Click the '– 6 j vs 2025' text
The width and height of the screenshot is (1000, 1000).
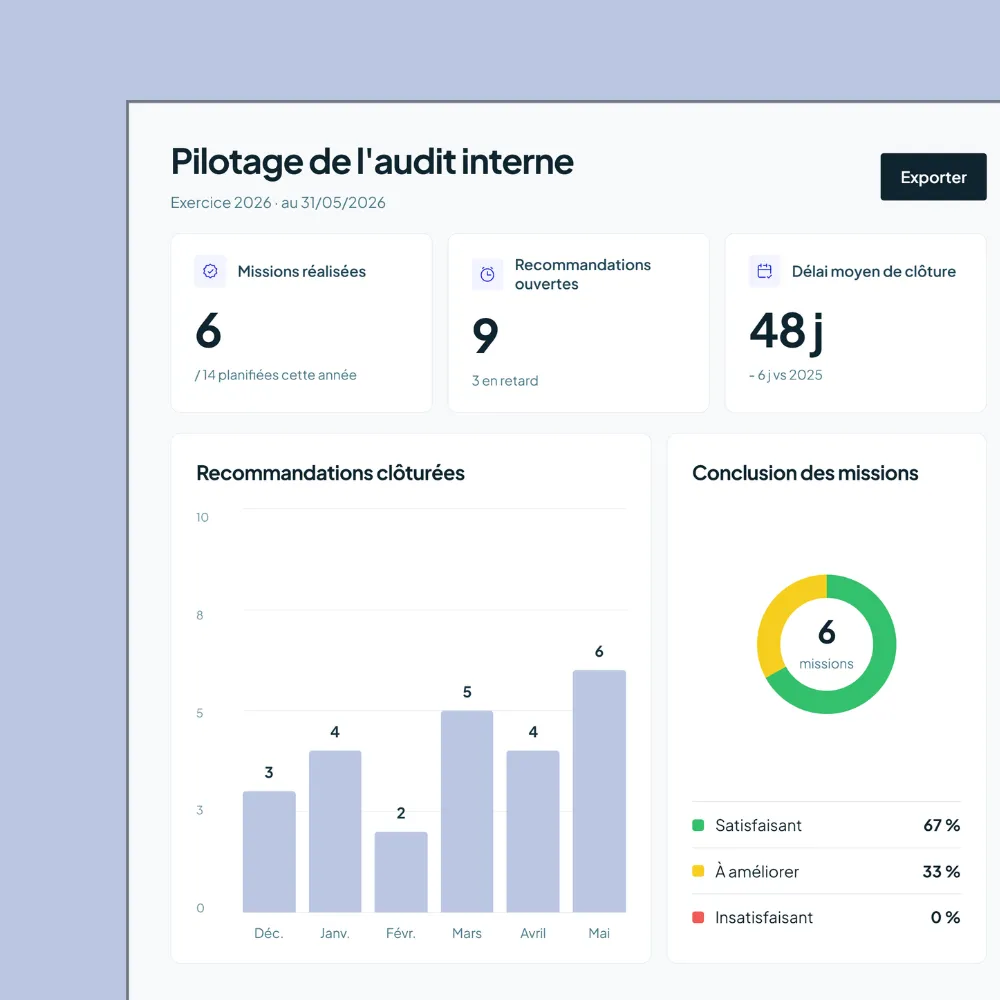(x=786, y=375)
